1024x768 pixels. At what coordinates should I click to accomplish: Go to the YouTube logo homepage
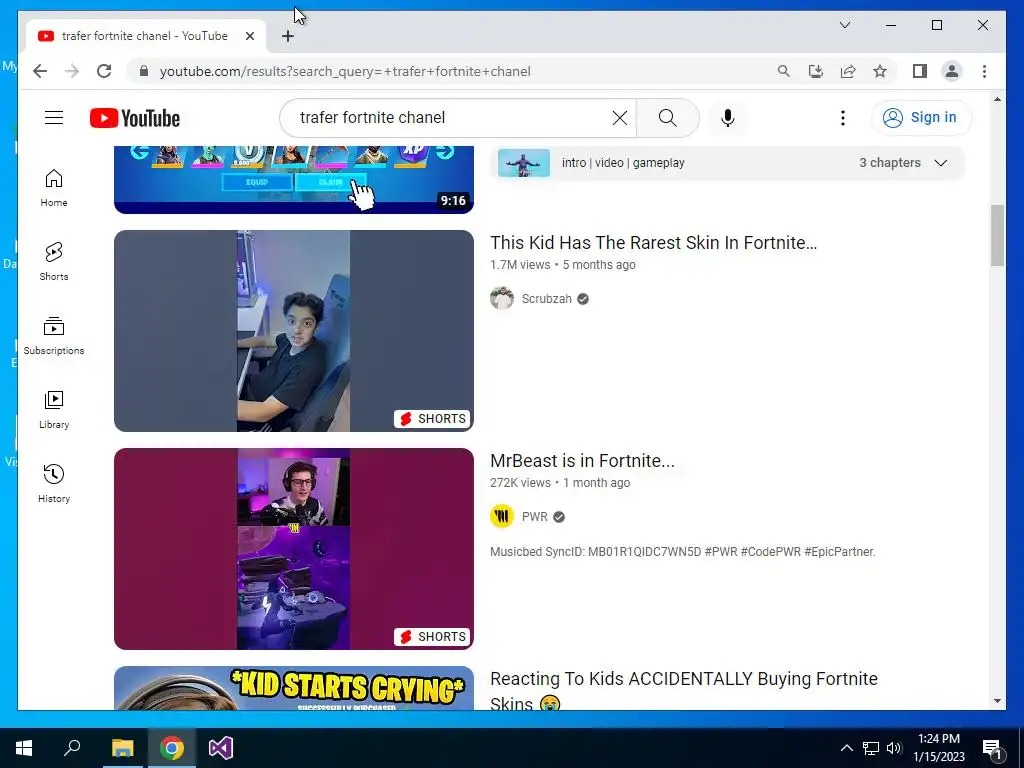[135, 118]
